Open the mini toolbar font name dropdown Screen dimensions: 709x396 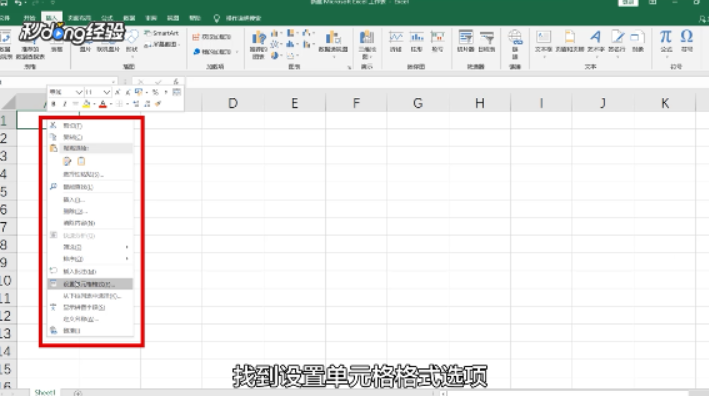pyautogui.click(x=79, y=92)
